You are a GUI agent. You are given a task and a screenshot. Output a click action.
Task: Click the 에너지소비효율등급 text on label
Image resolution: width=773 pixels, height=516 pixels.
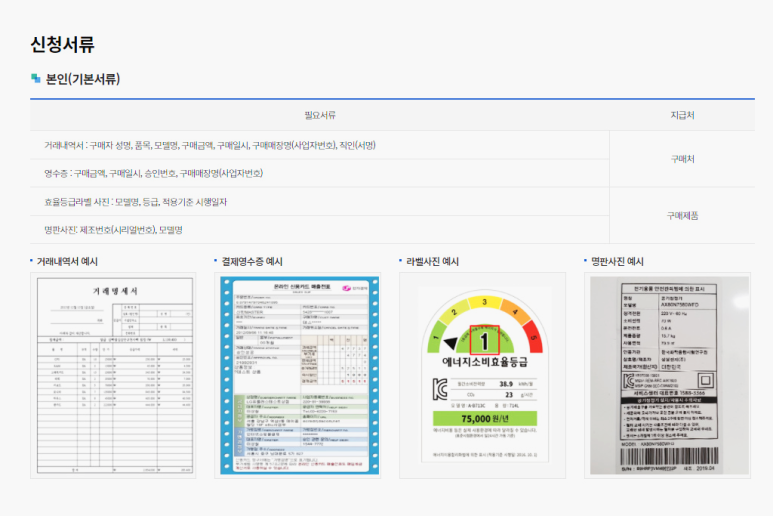485,362
